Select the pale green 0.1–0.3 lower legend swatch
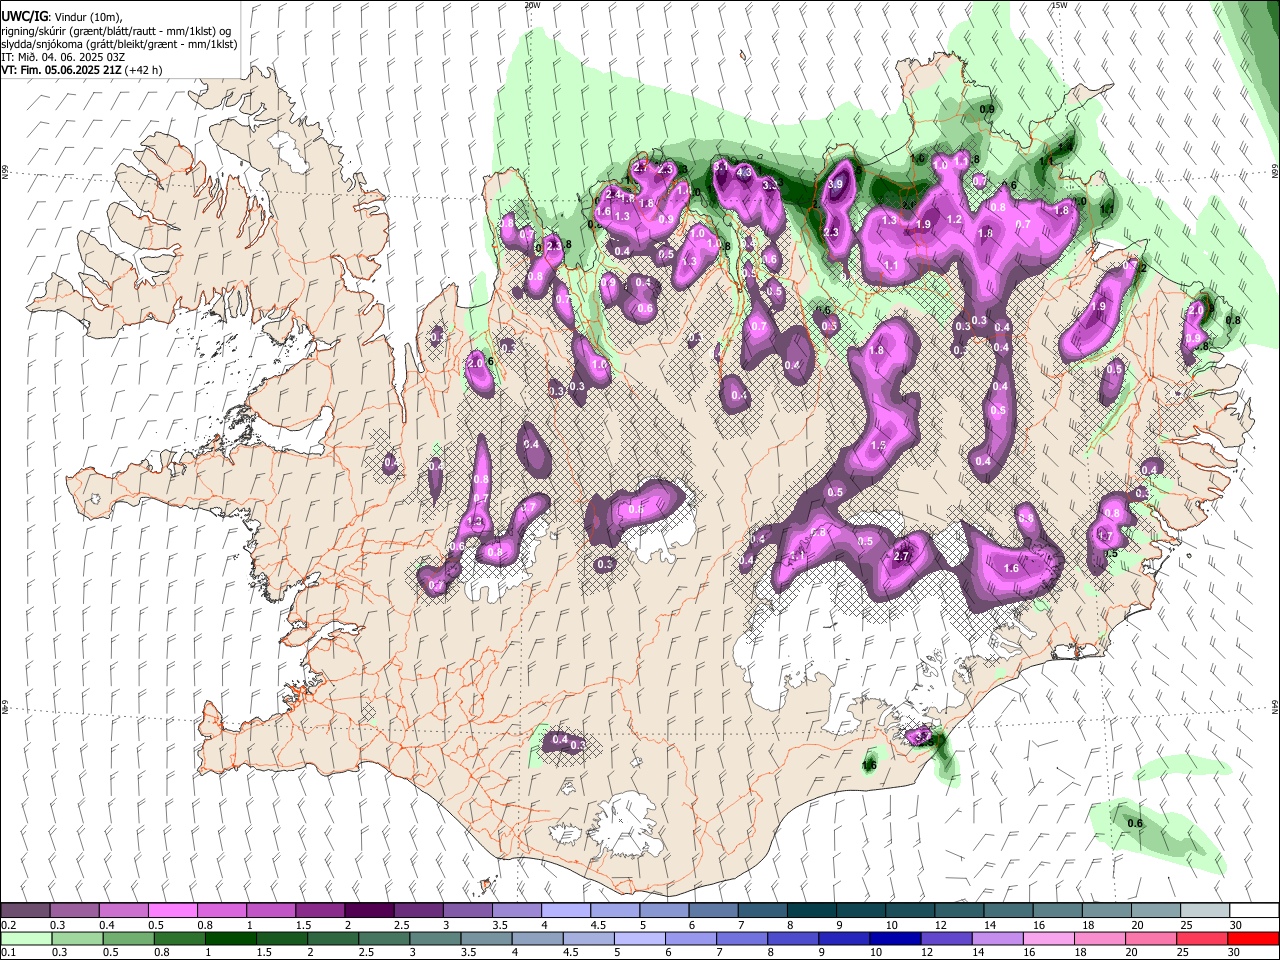1280x960 pixels. tap(25, 938)
